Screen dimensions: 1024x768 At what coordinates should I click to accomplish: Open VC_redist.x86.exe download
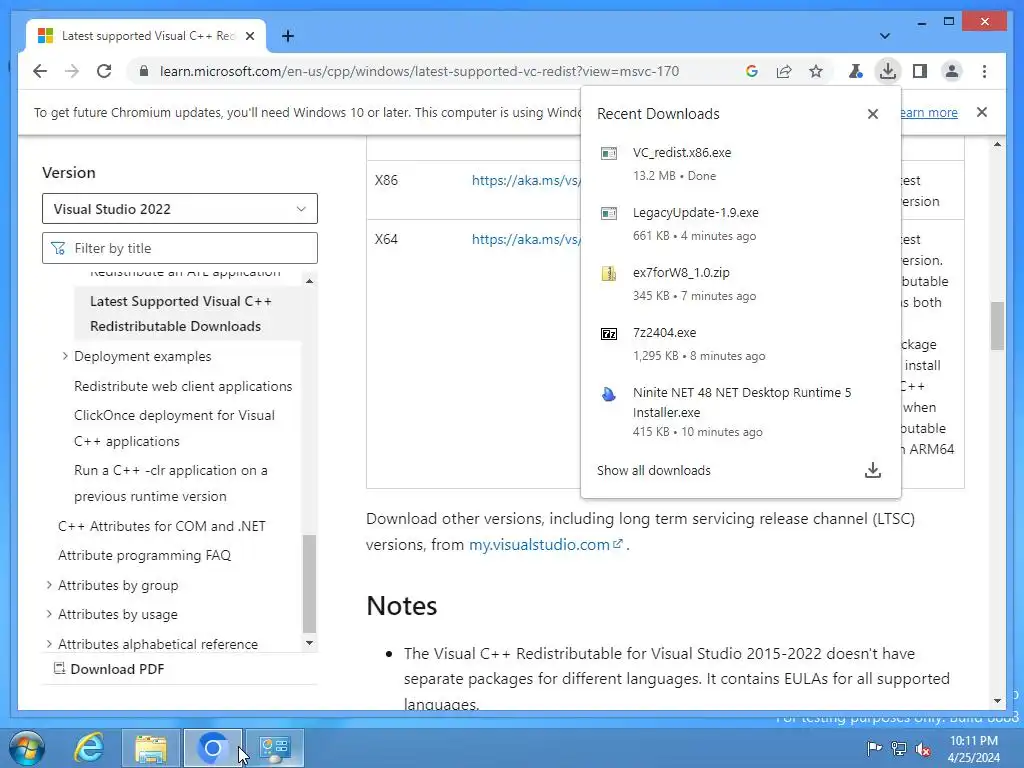(741, 163)
